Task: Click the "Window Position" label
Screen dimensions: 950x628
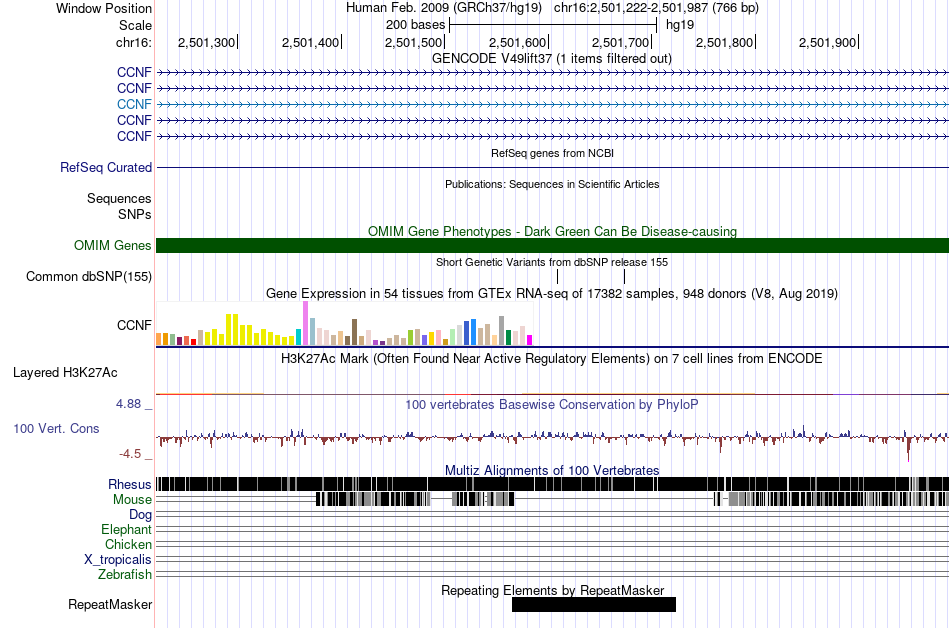Action: point(104,8)
